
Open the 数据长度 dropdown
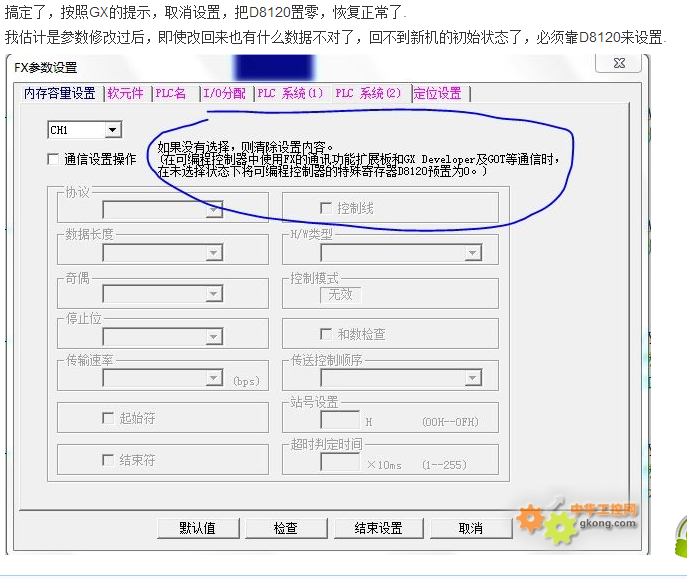(x=214, y=253)
